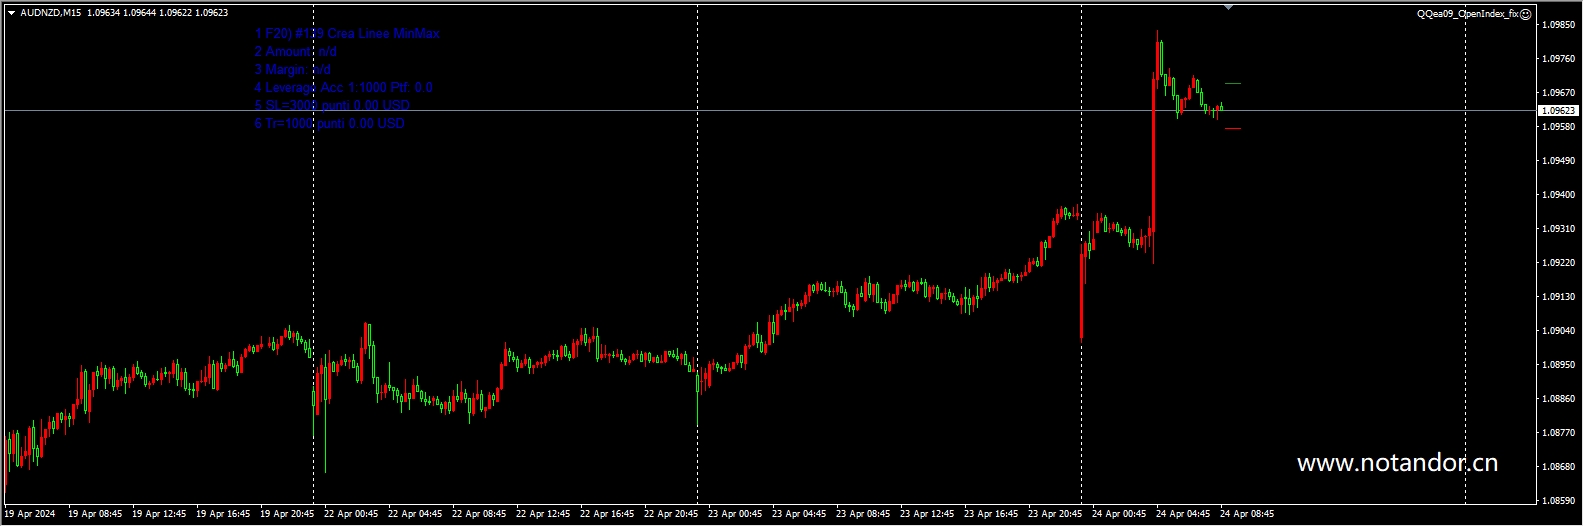Click the AUDNZD,M15 symbol and timeframe label
The image size is (1584, 527).
tap(51, 14)
